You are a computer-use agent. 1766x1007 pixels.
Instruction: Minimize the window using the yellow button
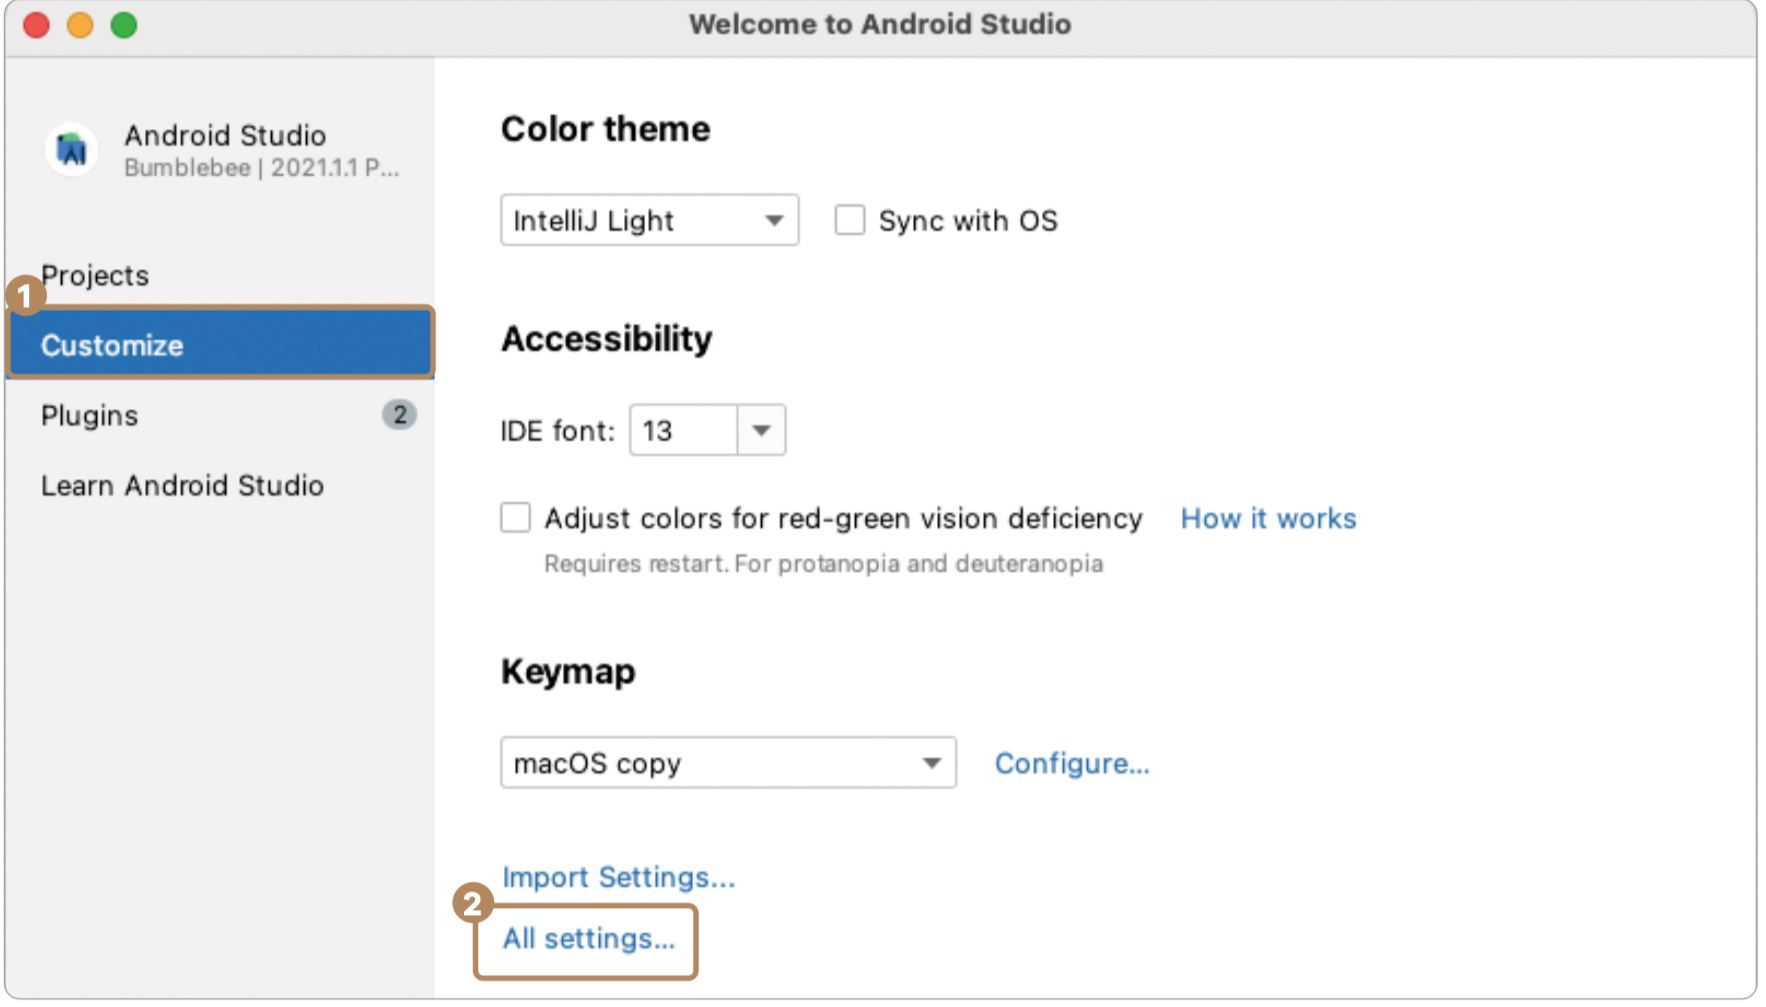pyautogui.click(x=80, y=25)
